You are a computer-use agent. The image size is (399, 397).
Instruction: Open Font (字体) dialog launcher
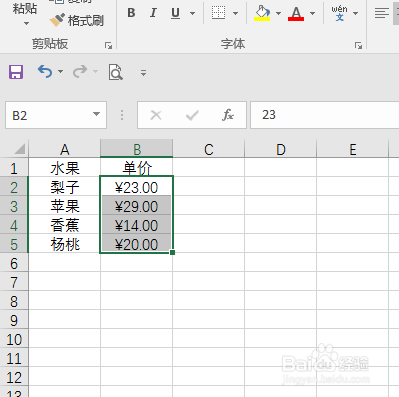pyautogui.click(x=358, y=45)
